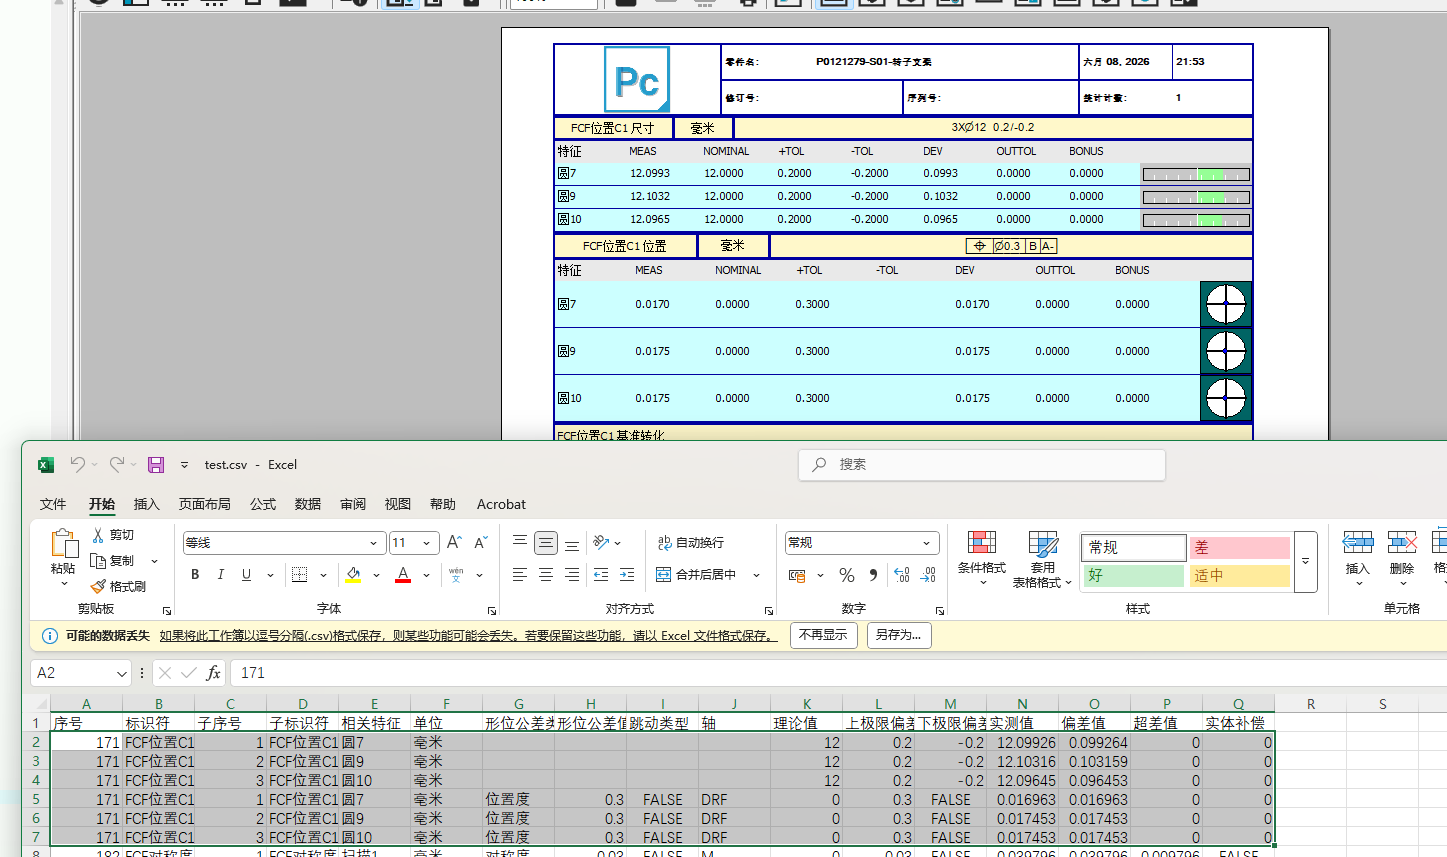Viewport: 1447px width, 857px height.
Task: Open the Merge and Center dropdown arrow
Action: click(756, 575)
